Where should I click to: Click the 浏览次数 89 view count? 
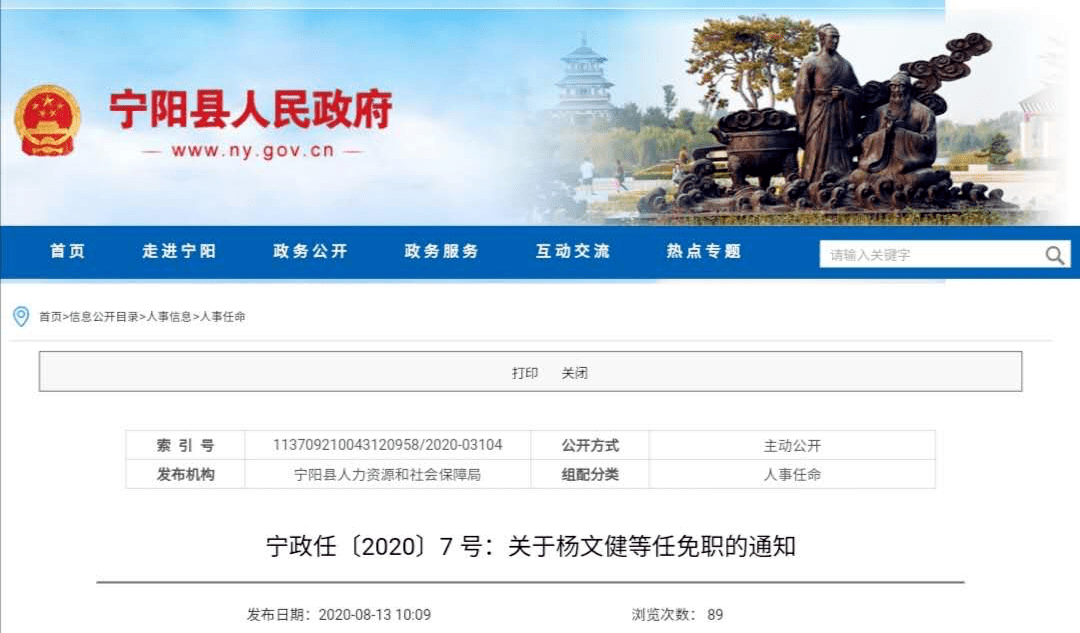[x=678, y=614]
